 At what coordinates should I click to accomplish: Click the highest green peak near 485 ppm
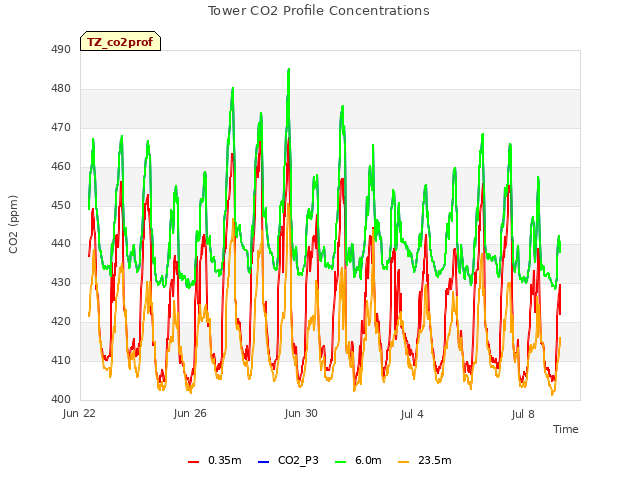coord(289,70)
